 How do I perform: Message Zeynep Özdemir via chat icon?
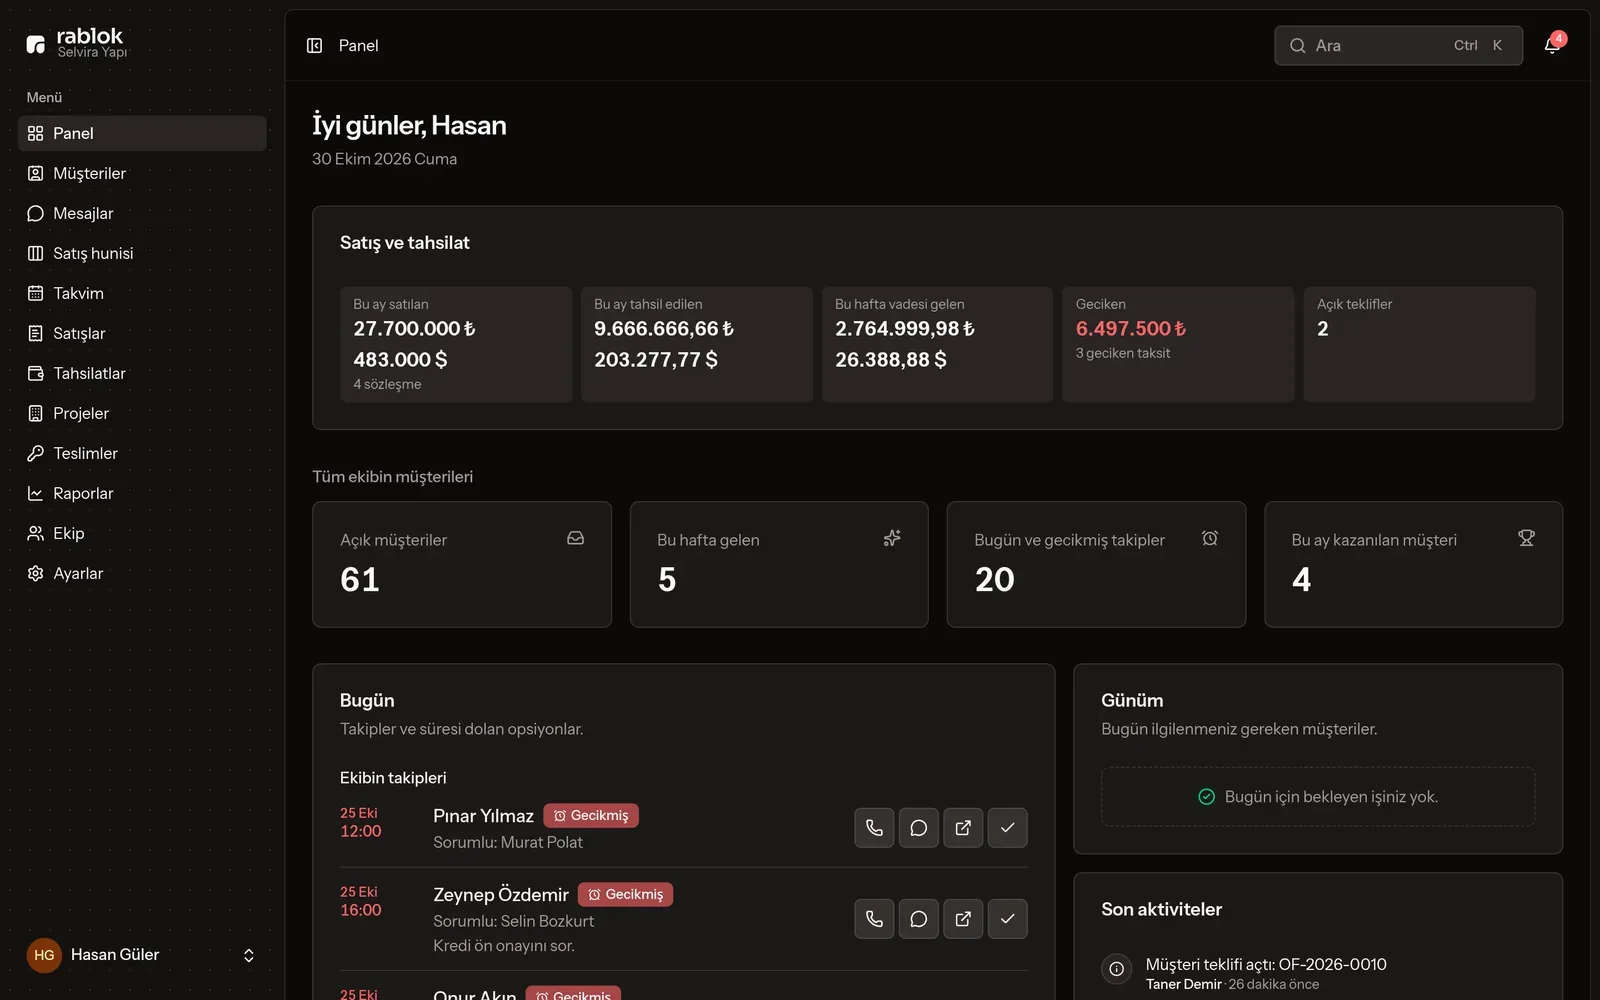tap(919, 919)
